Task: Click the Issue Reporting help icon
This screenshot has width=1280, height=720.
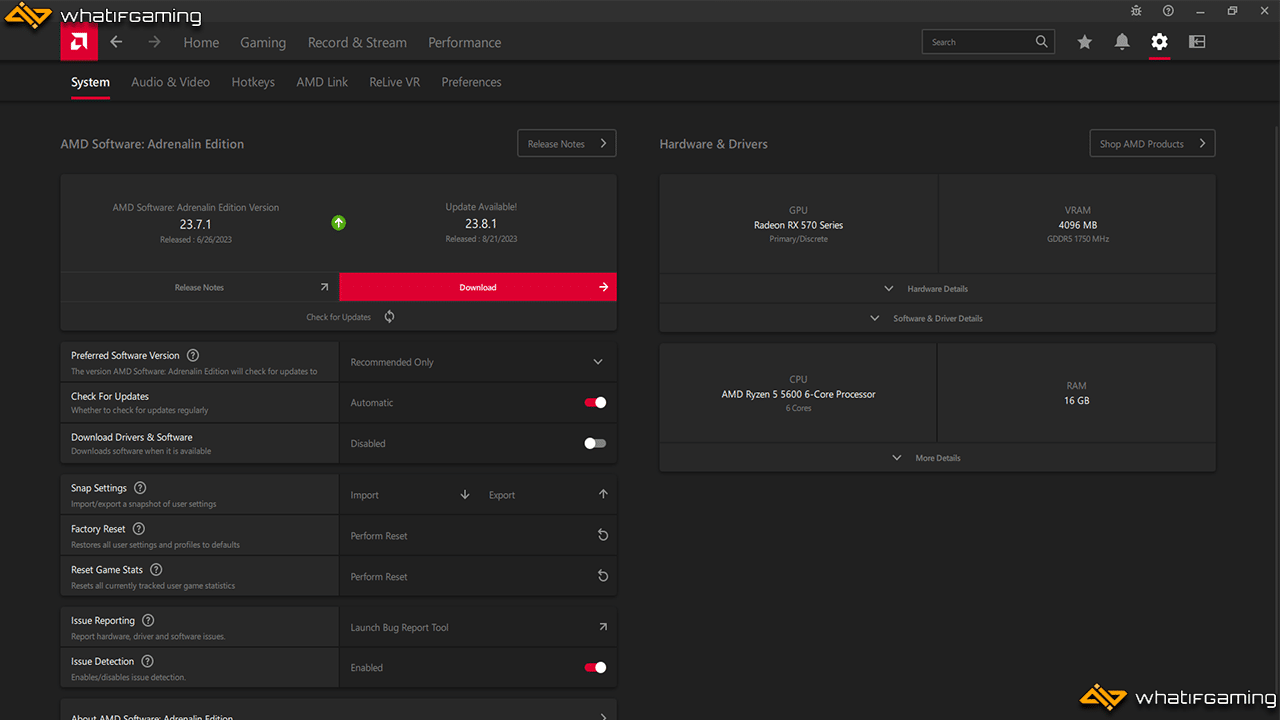Action: pos(148,621)
